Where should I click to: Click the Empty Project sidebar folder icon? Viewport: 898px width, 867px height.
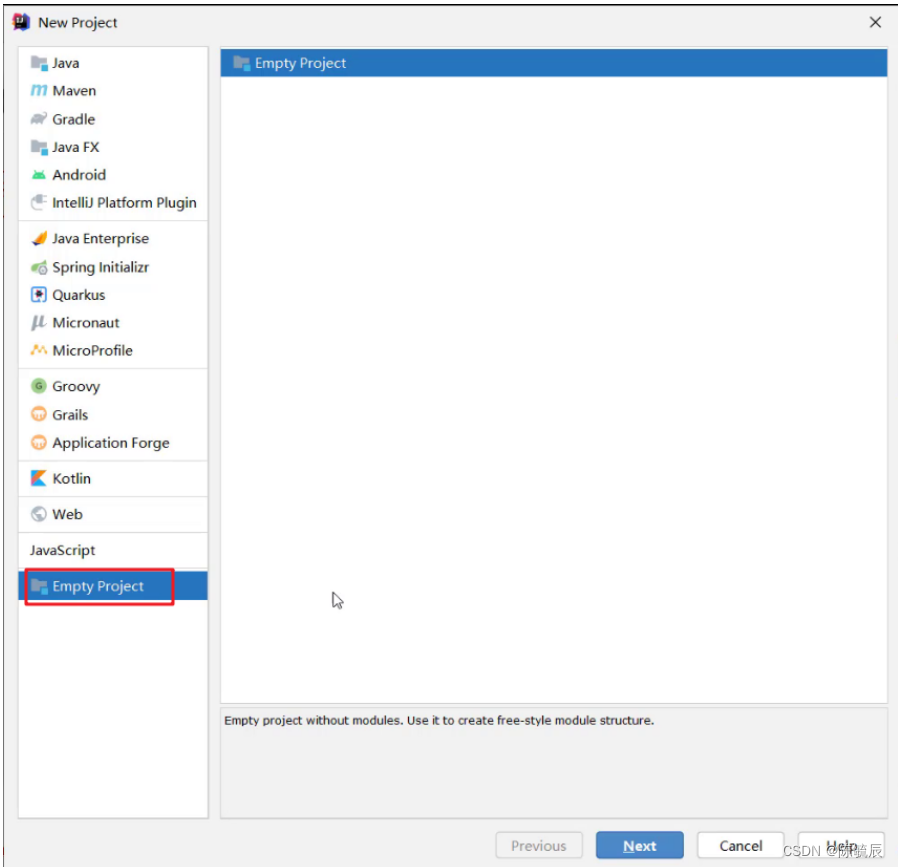click(39, 586)
